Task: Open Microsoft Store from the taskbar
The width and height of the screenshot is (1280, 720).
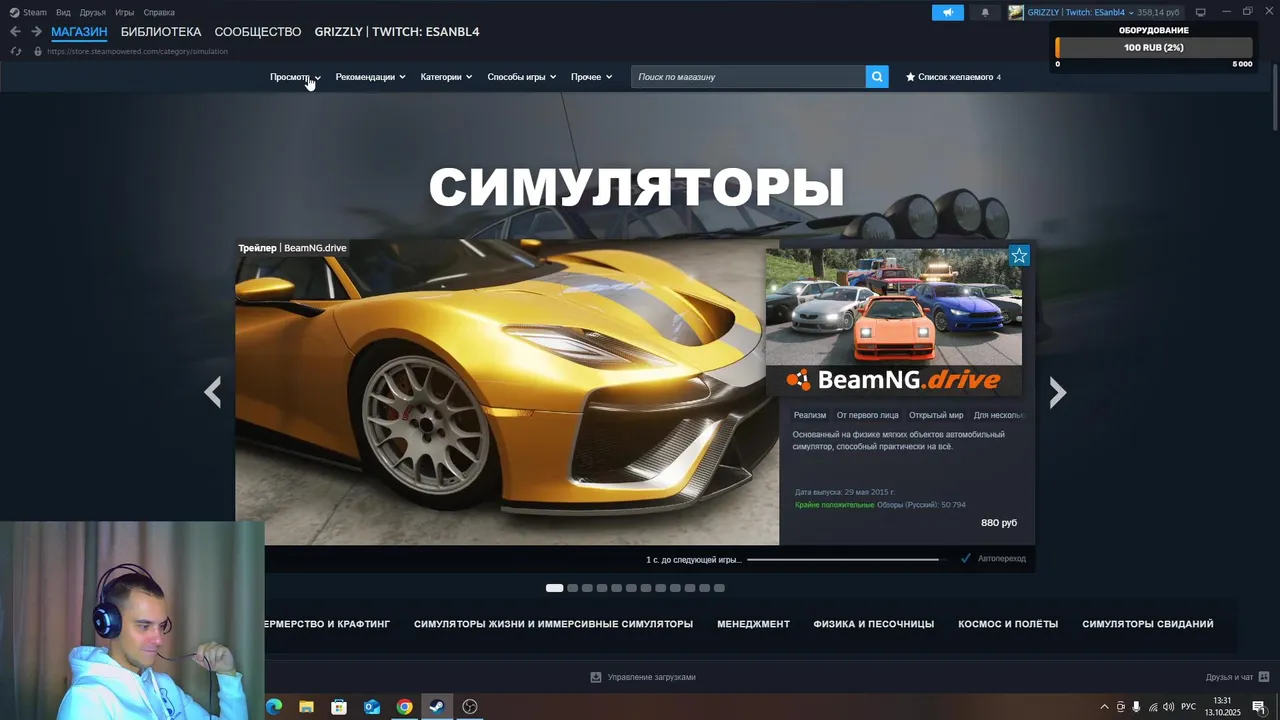Action: point(339,707)
